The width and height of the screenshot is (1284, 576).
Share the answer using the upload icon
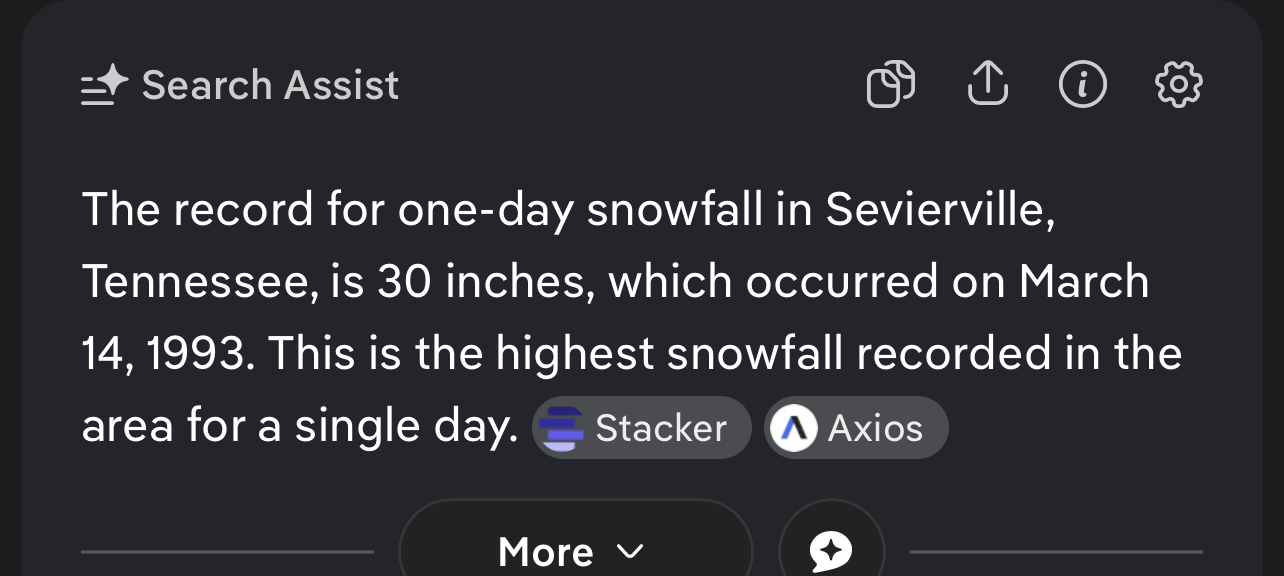point(987,83)
